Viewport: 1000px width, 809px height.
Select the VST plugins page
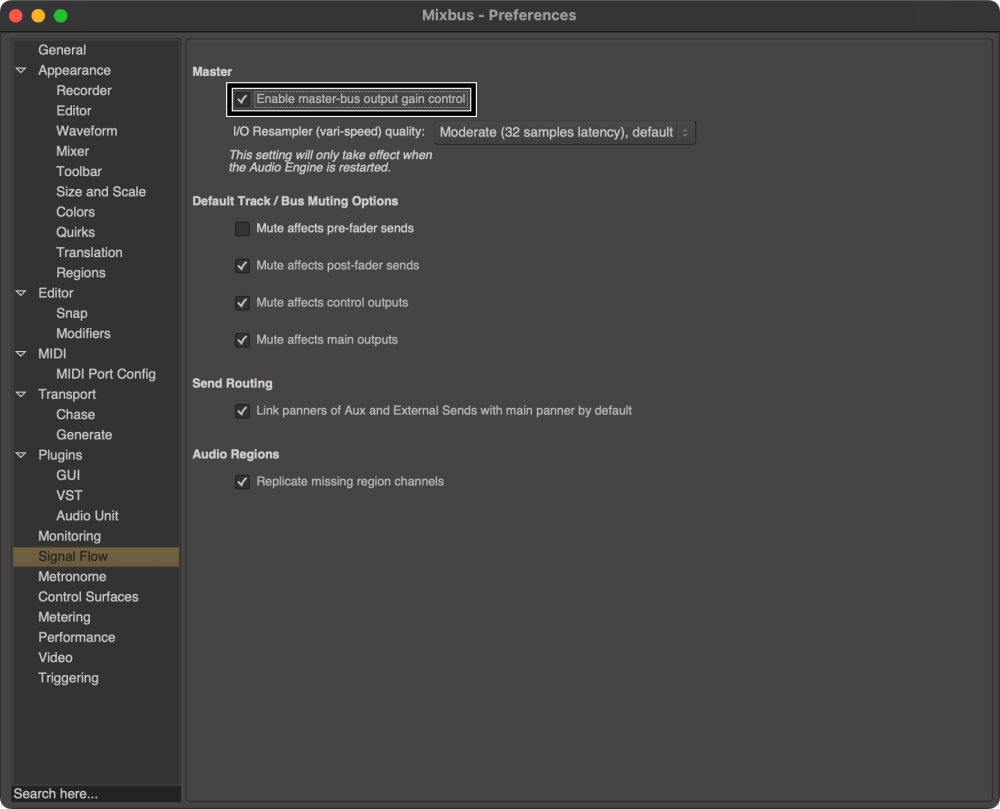click(x=67, y=495)
